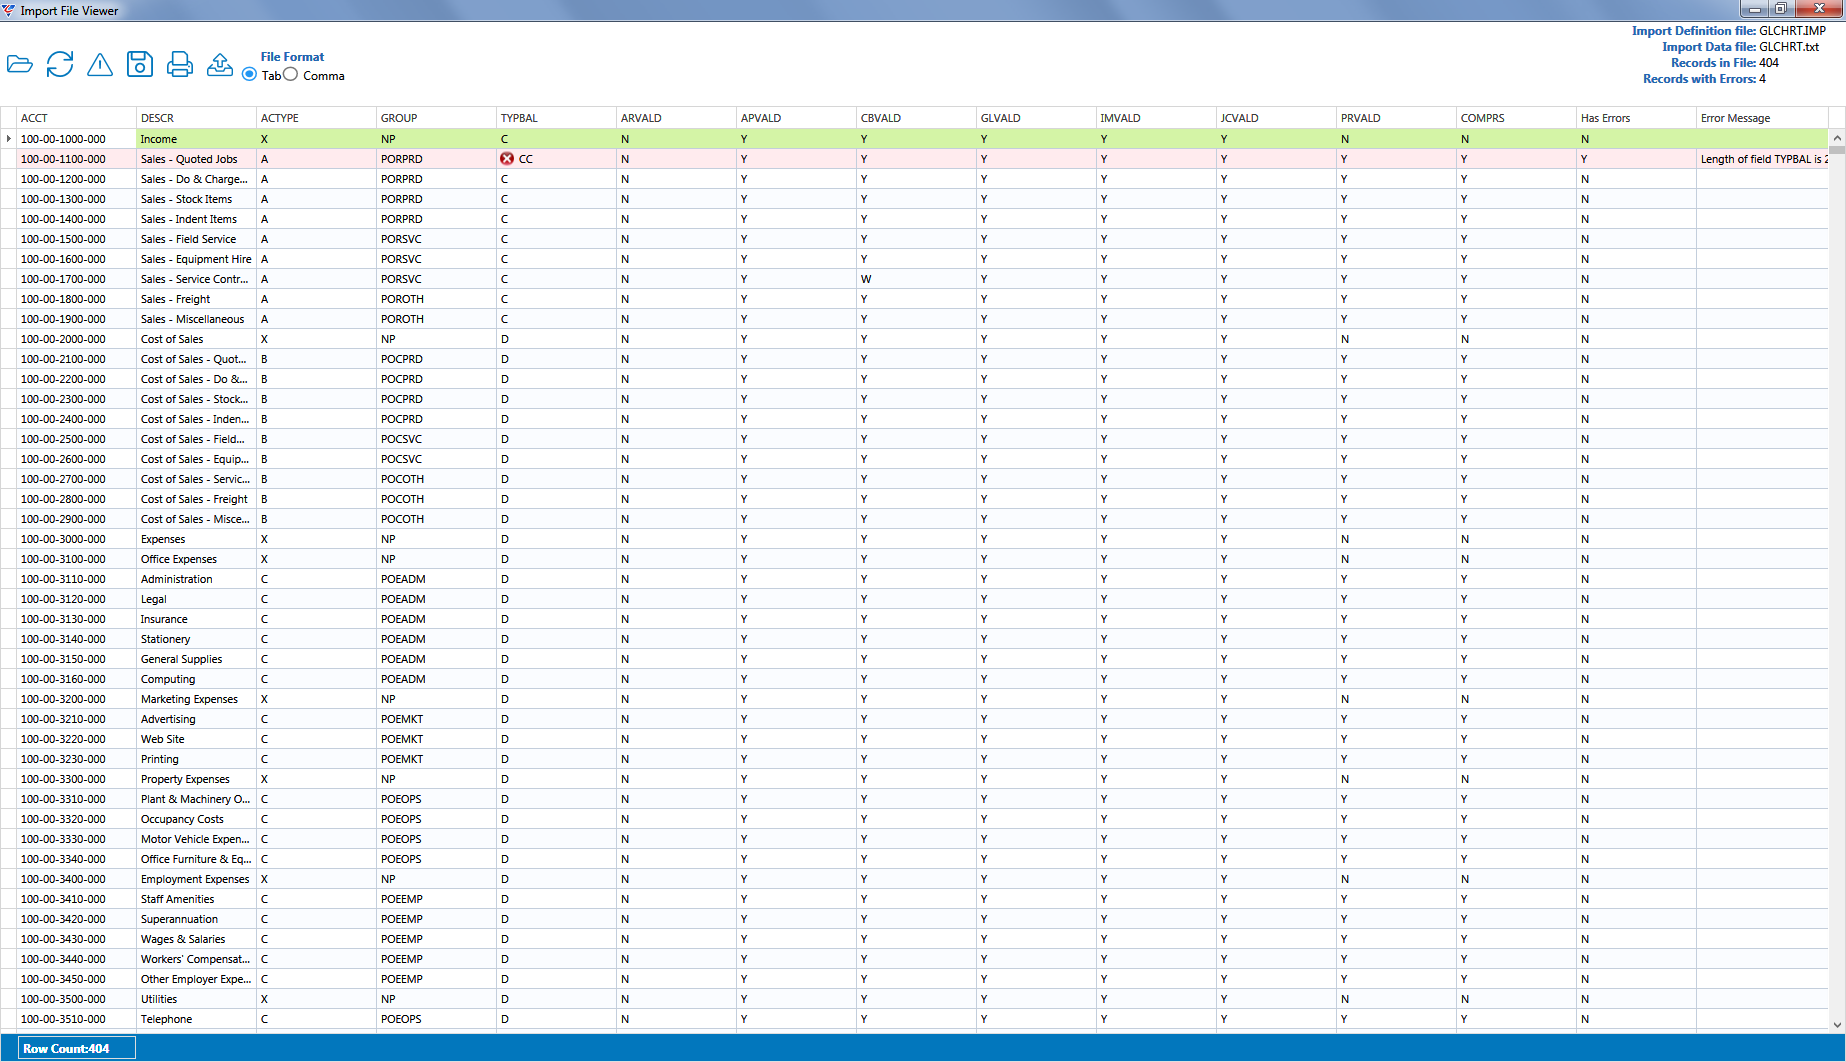Viewport: 1846px width, 1062px height.
Task: Sort by the ACTYPE column header
Action: coord(316,118)
